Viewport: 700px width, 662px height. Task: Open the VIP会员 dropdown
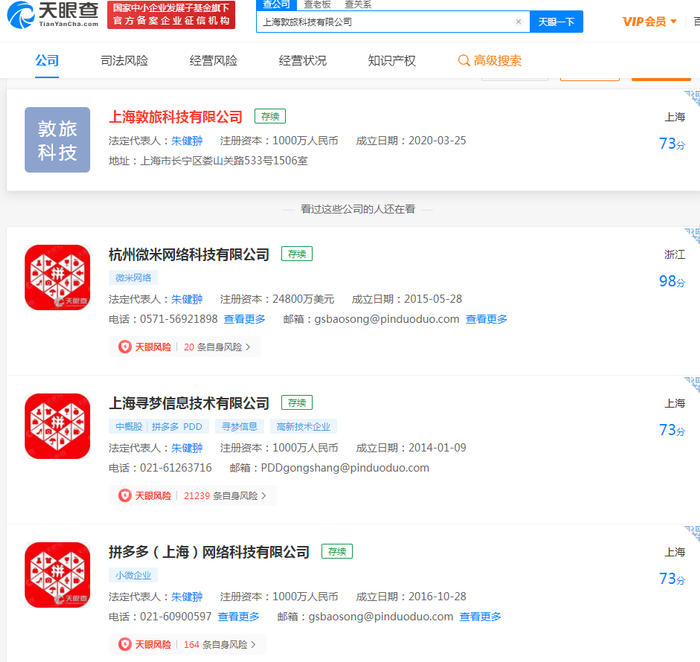click(x=650, y=21)
